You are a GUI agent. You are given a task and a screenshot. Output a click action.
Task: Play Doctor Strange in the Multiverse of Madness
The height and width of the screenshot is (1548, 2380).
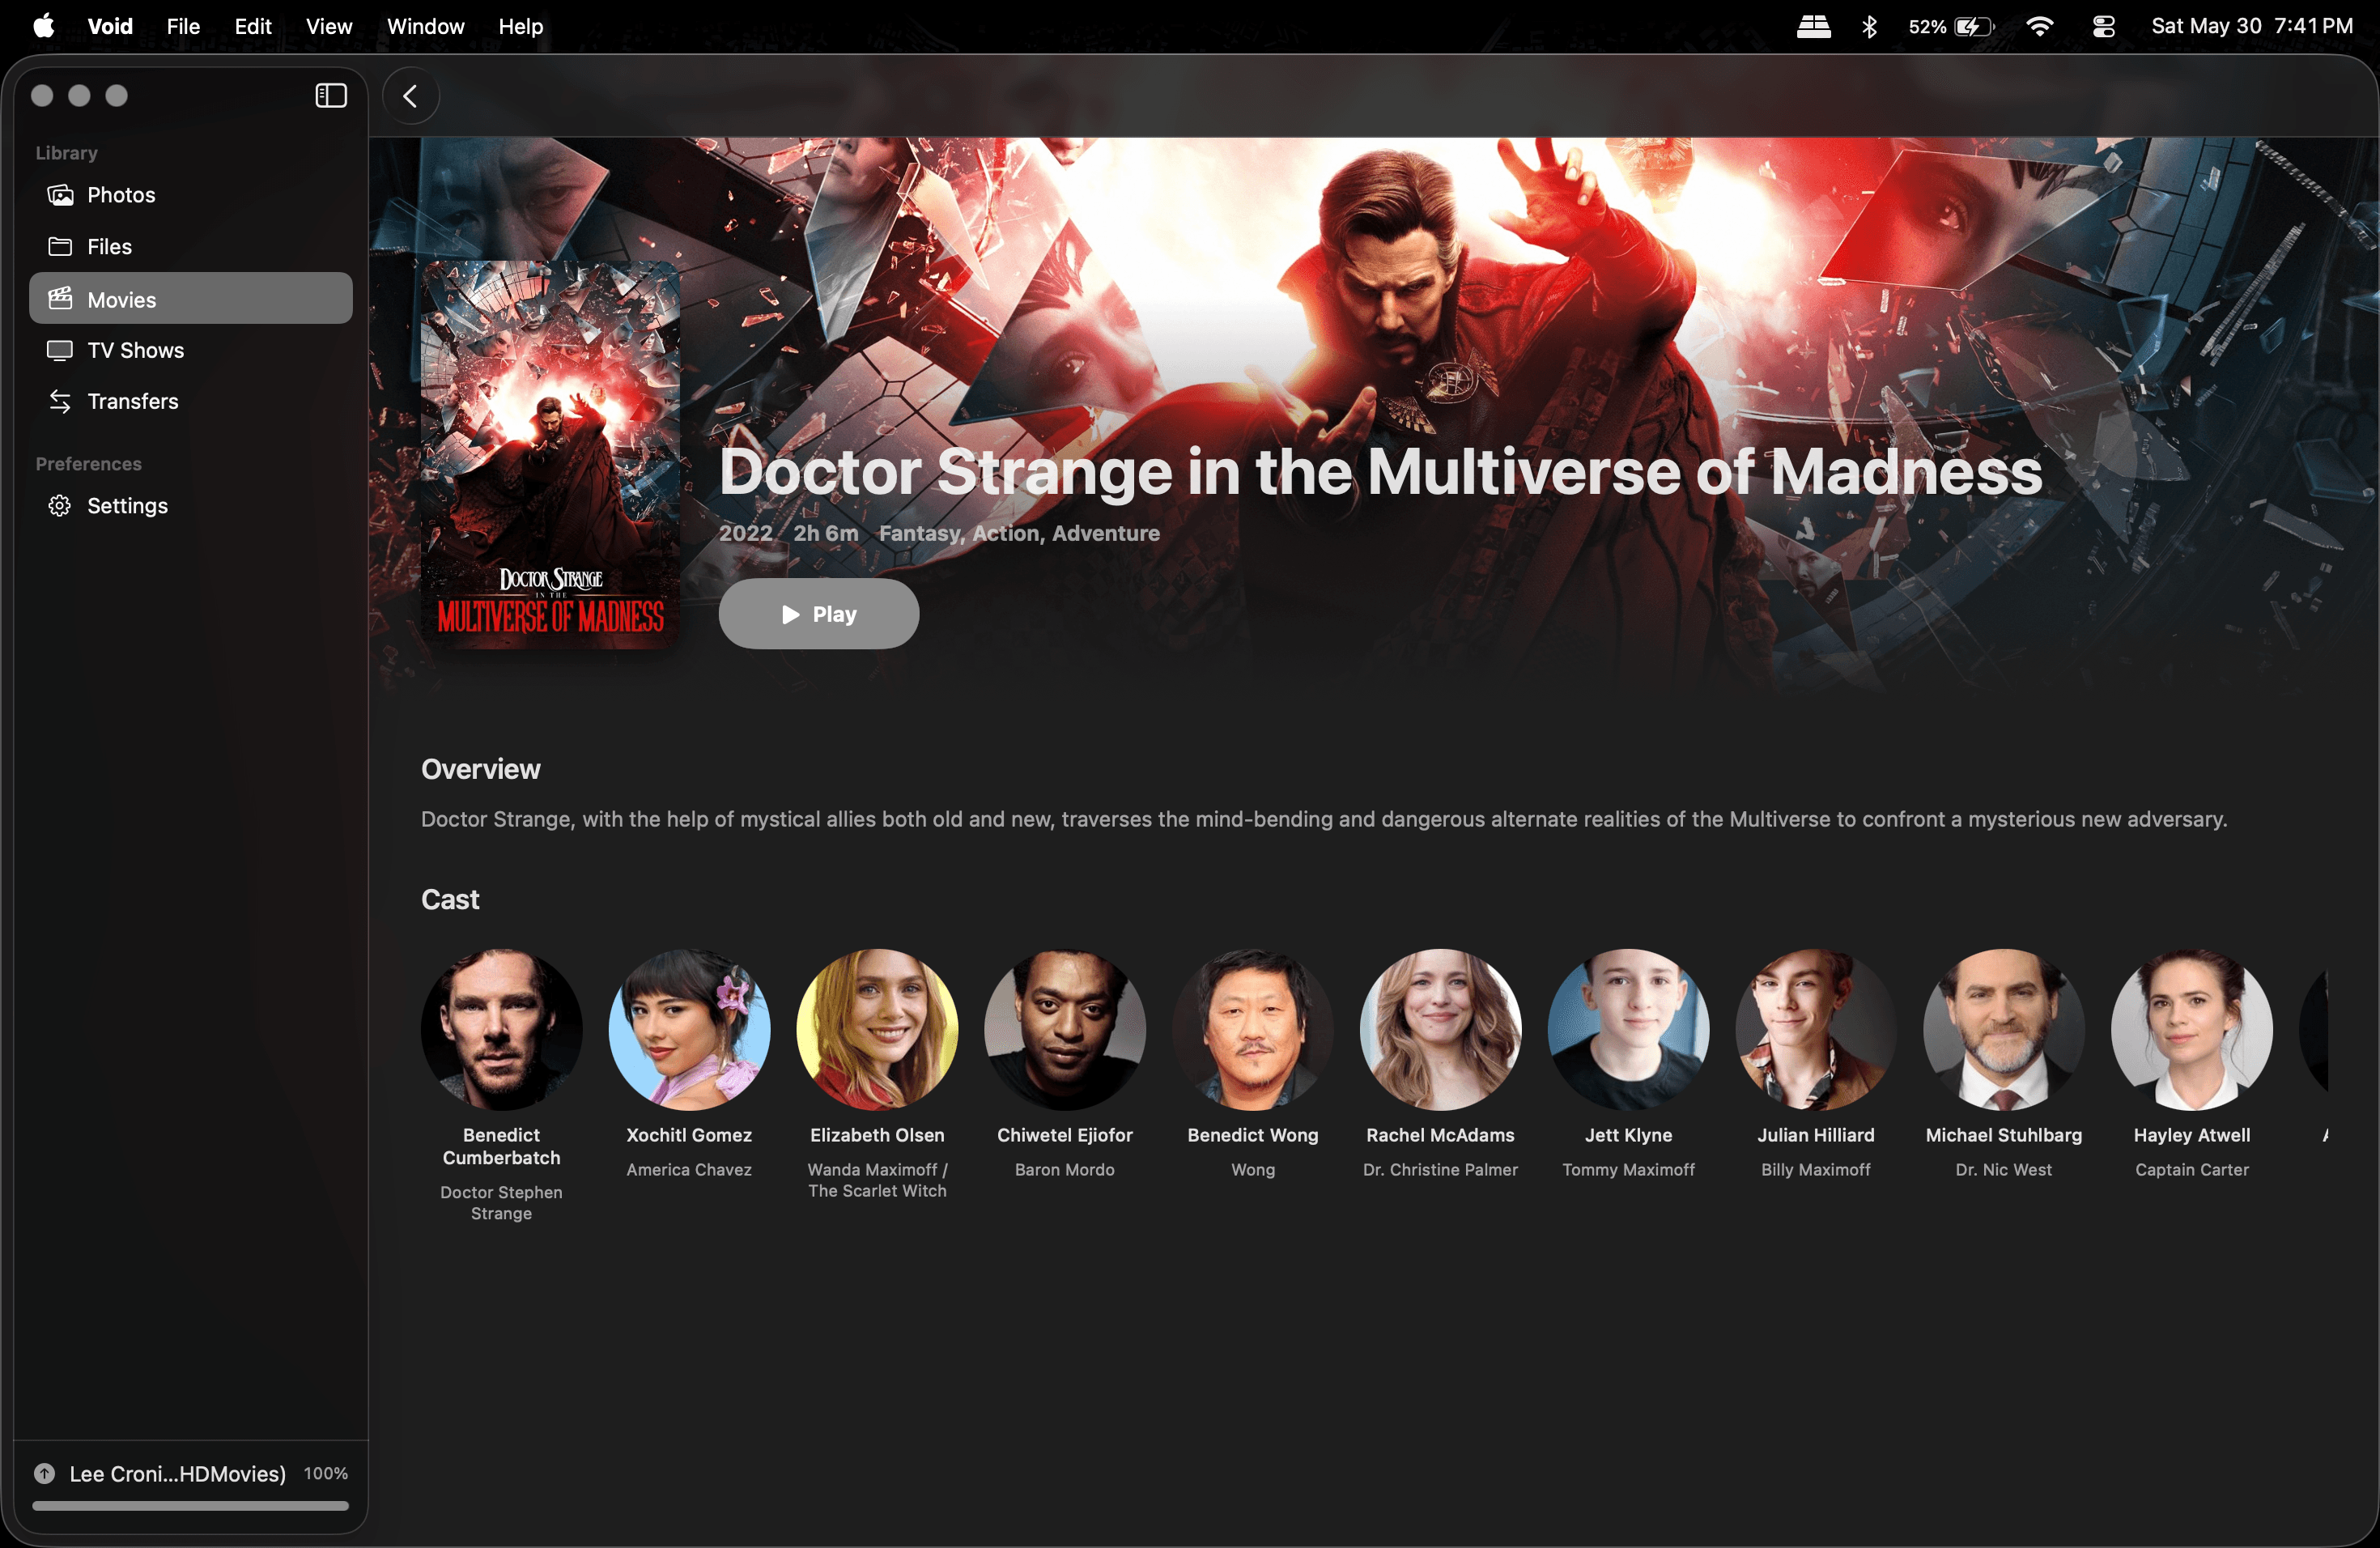[819, 614]
